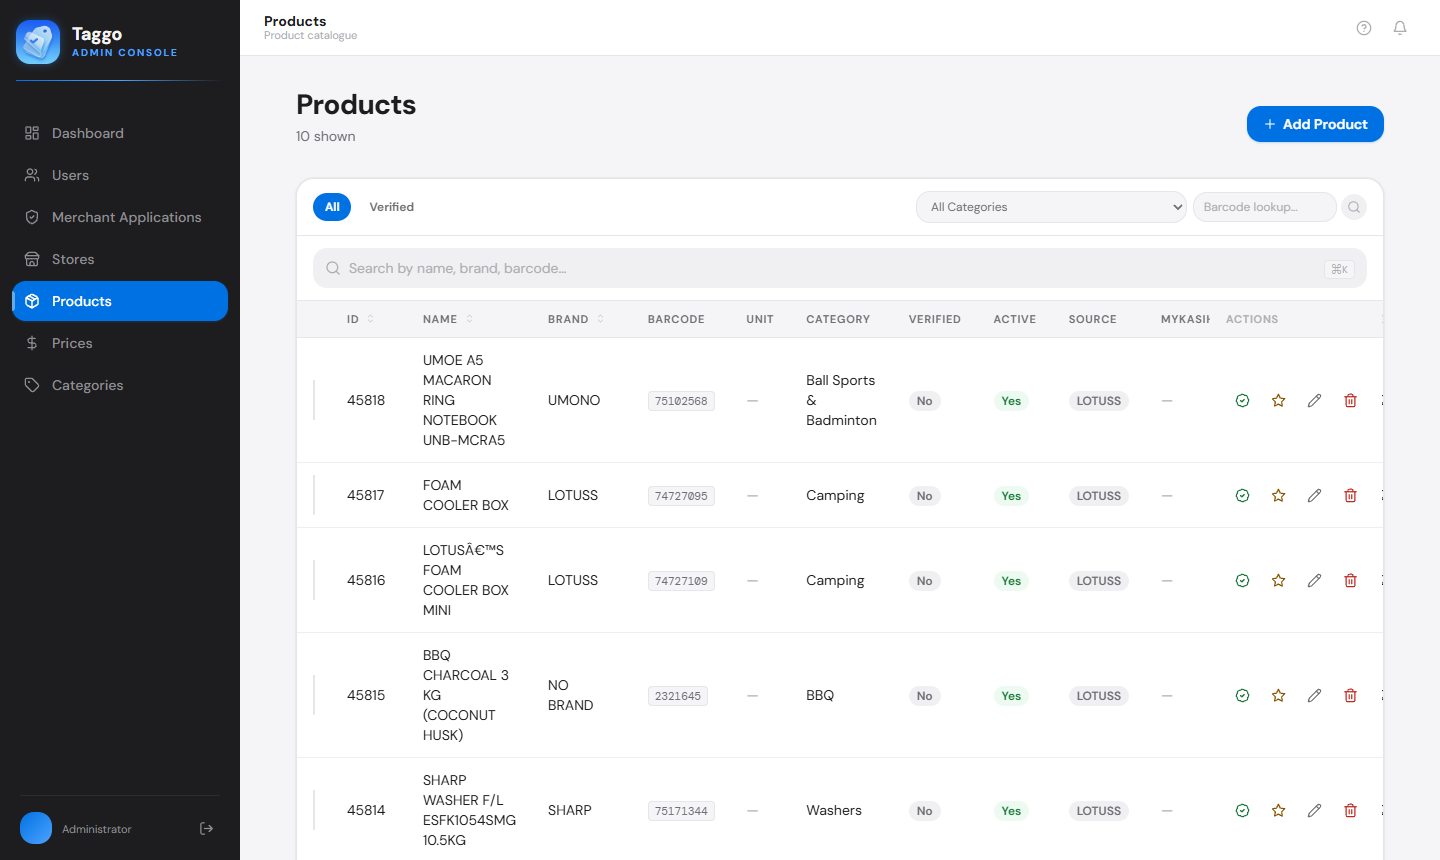Select the All filter tab
Screen dimensions: 1440x860
pos(332,207)
